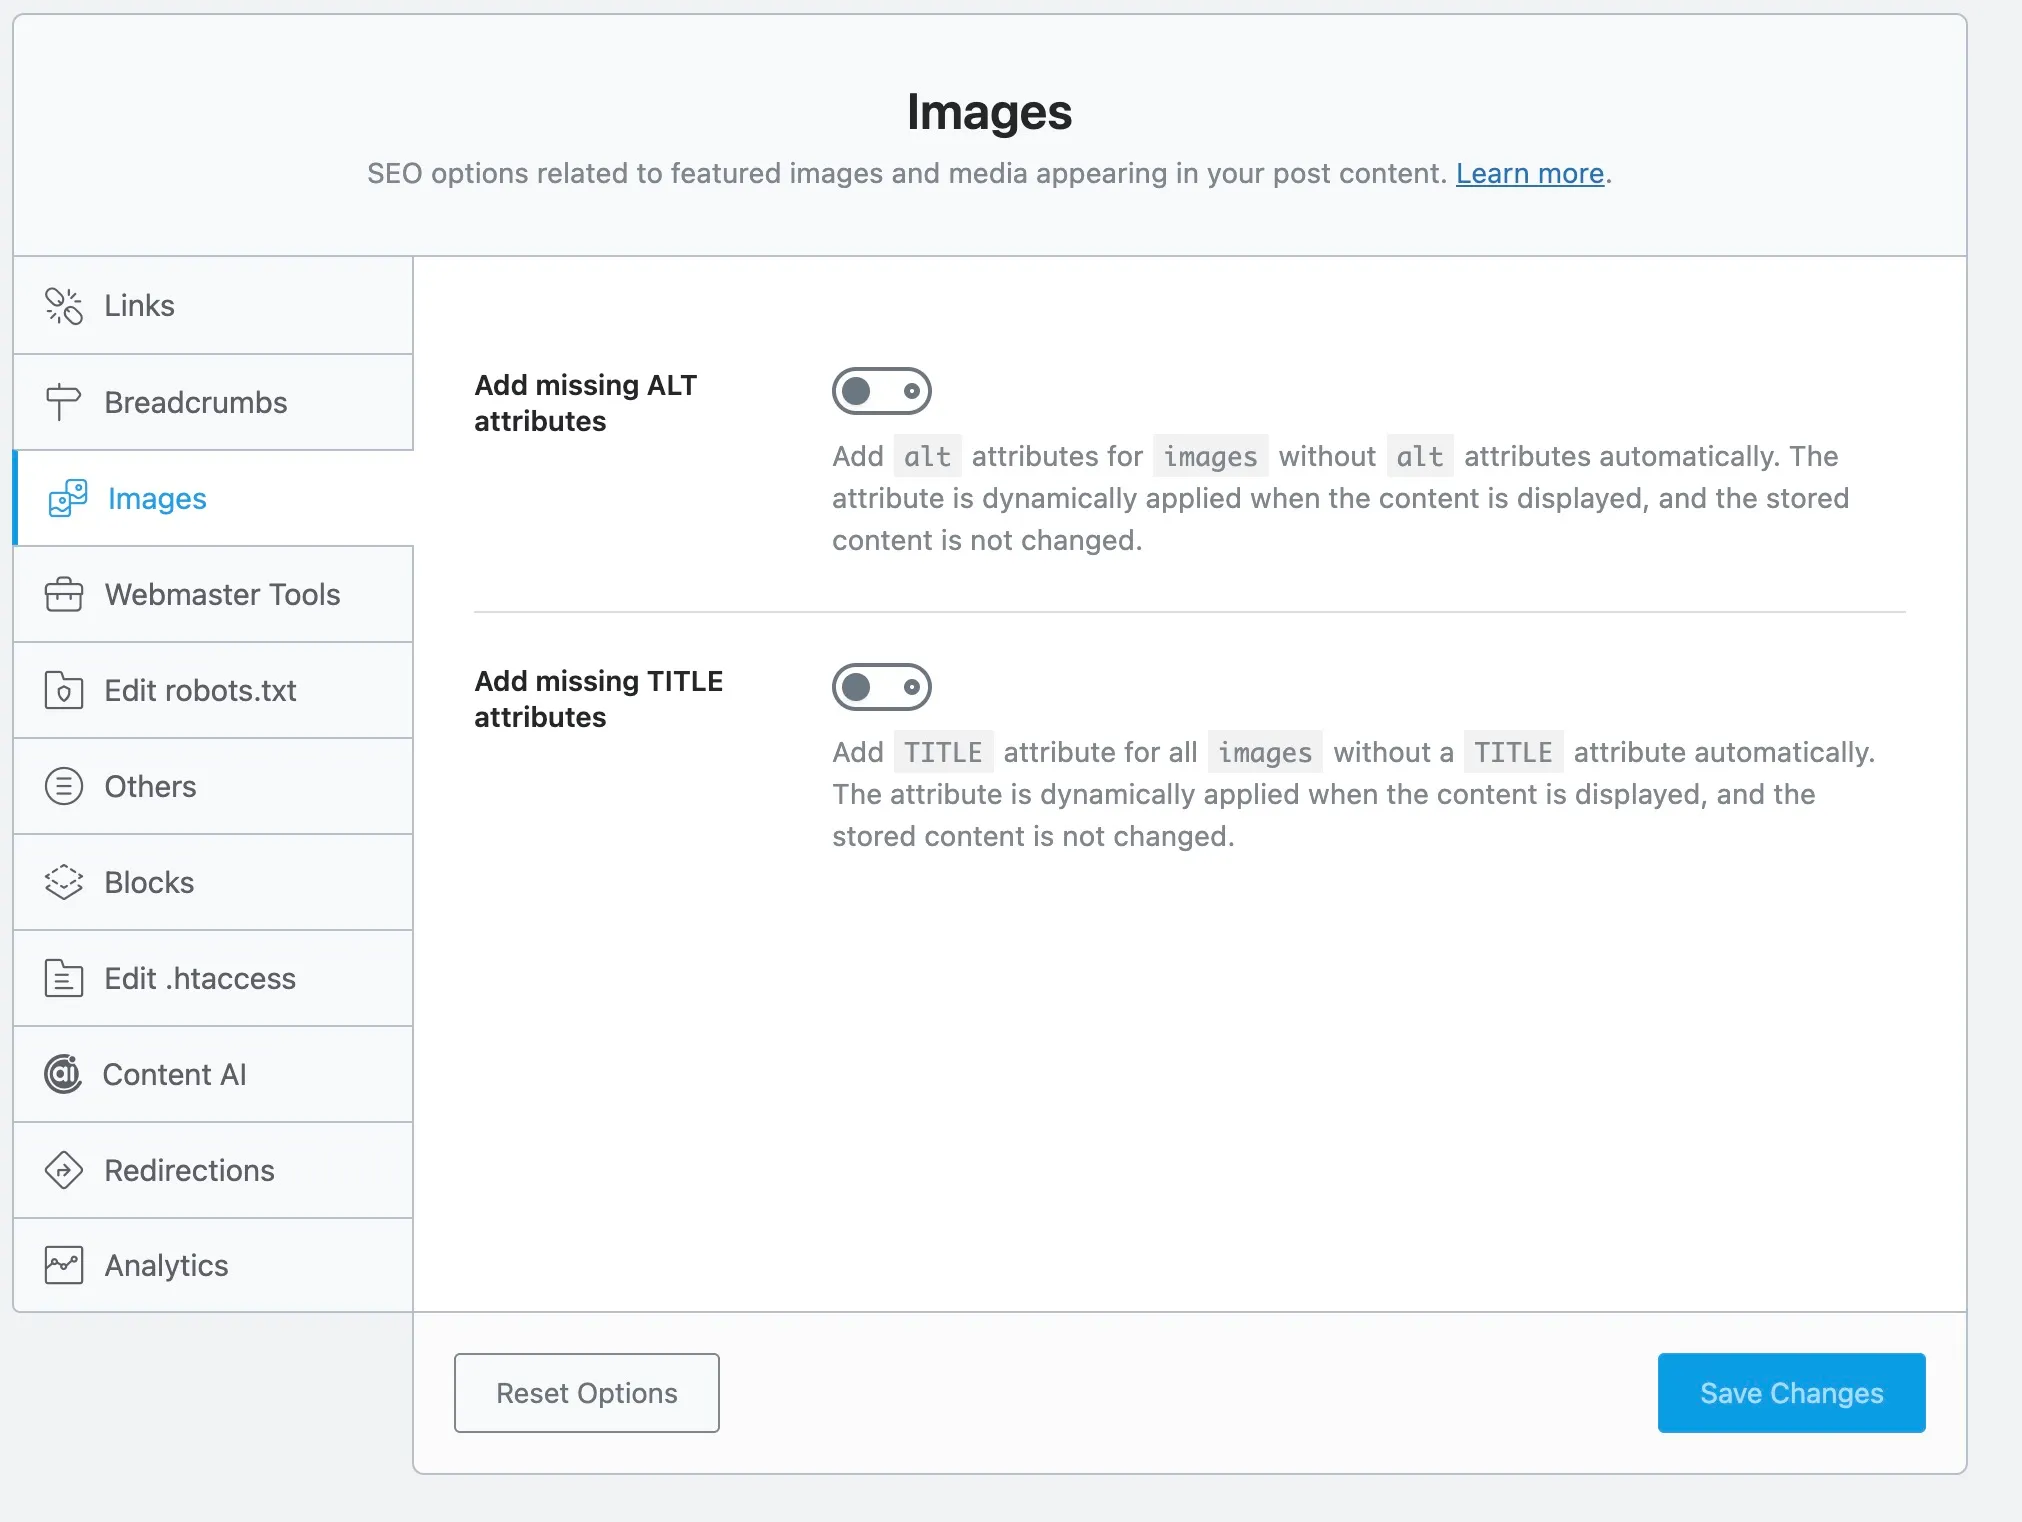Click the Edit robots.txt file icon
2022x1522 pixels.
(x=64, y=690)
